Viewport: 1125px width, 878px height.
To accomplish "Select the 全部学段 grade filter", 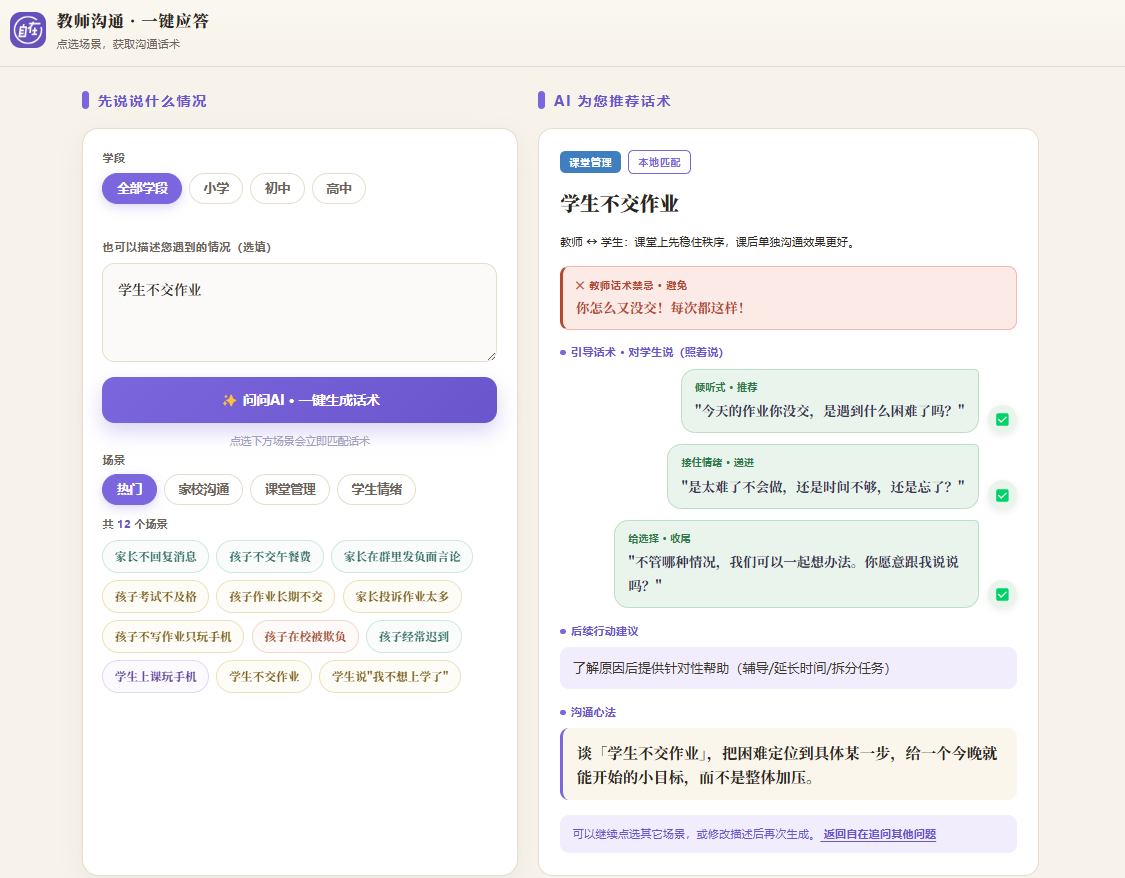I will tap(142, 189).
